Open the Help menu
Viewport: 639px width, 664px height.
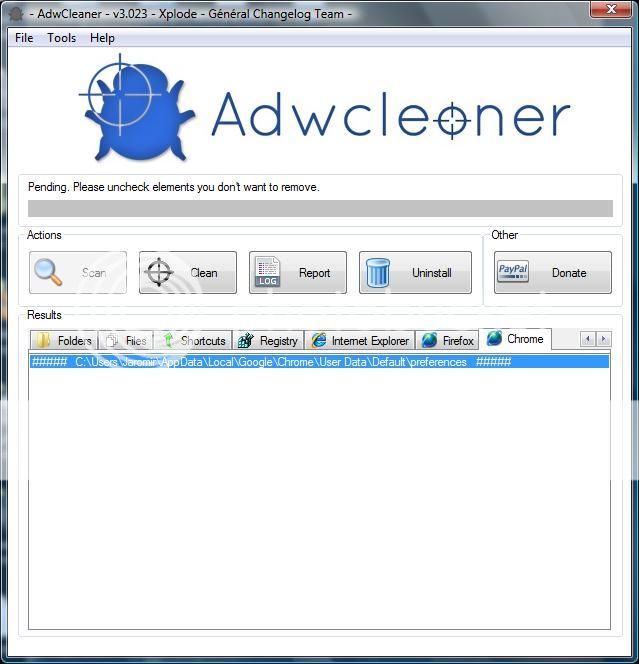(x=102, y=38)
